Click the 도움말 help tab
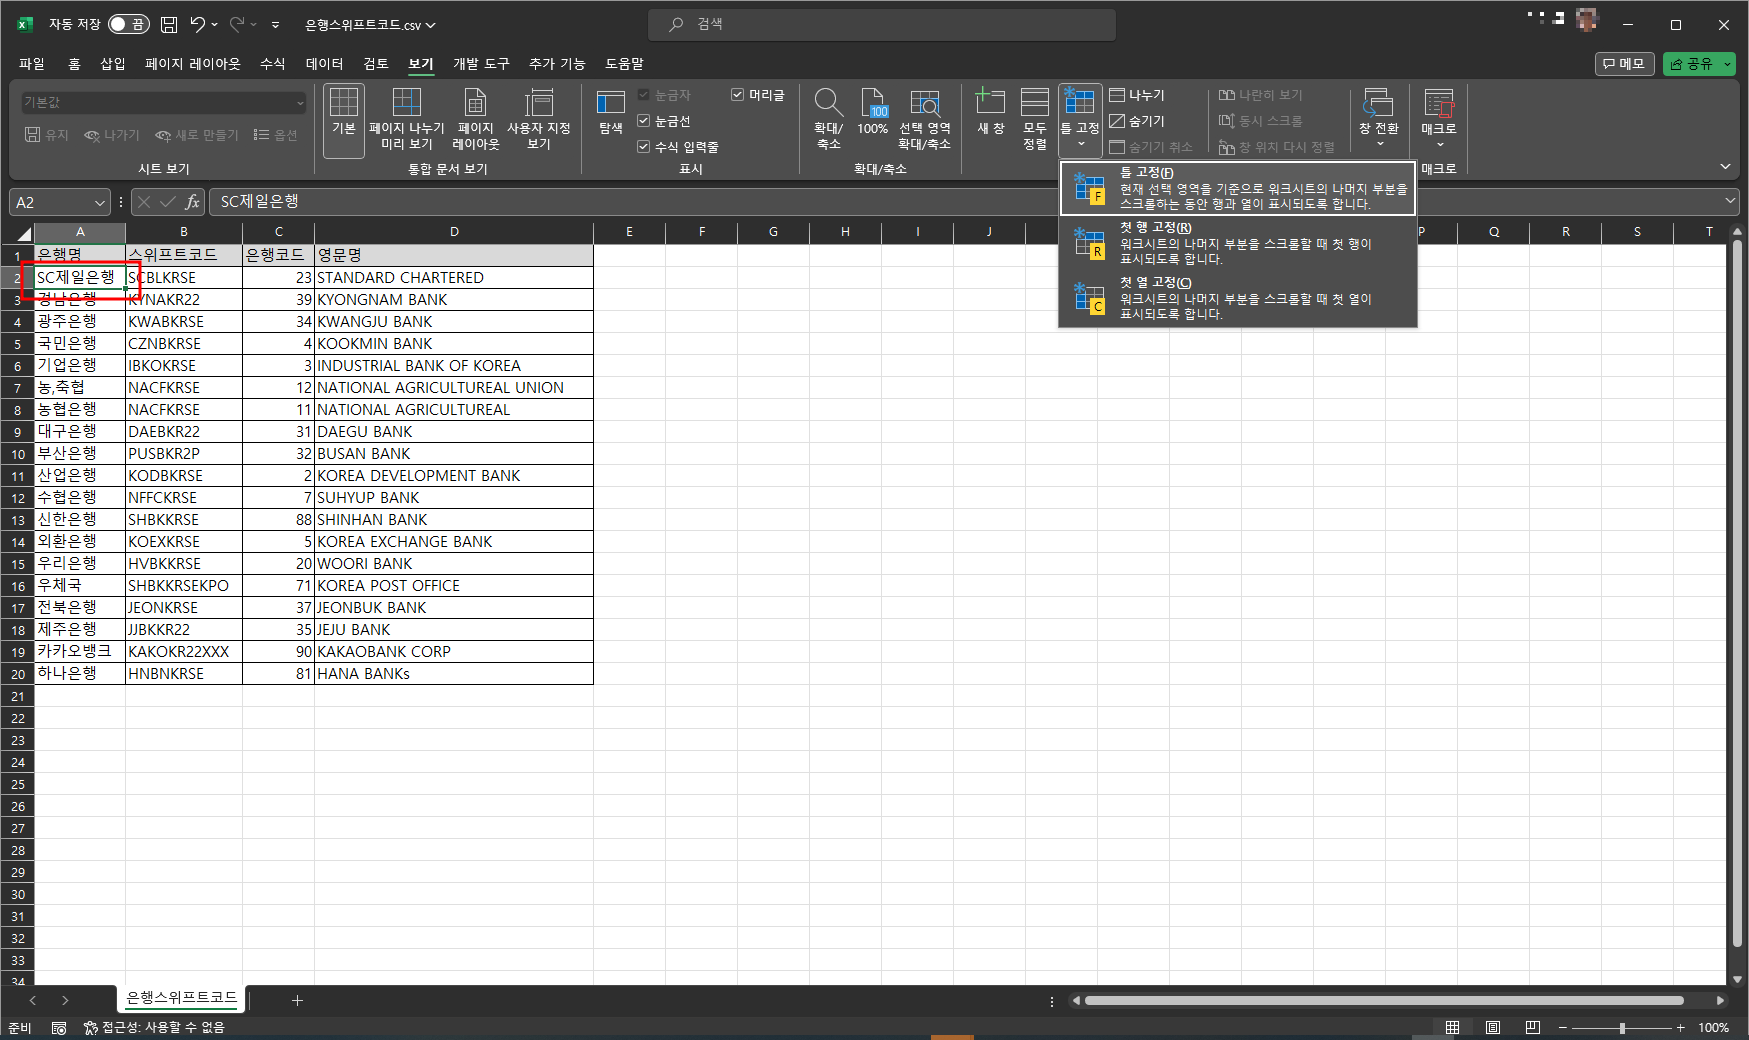The width and height of the screenshot is (1749, 1040). (624, 64)
